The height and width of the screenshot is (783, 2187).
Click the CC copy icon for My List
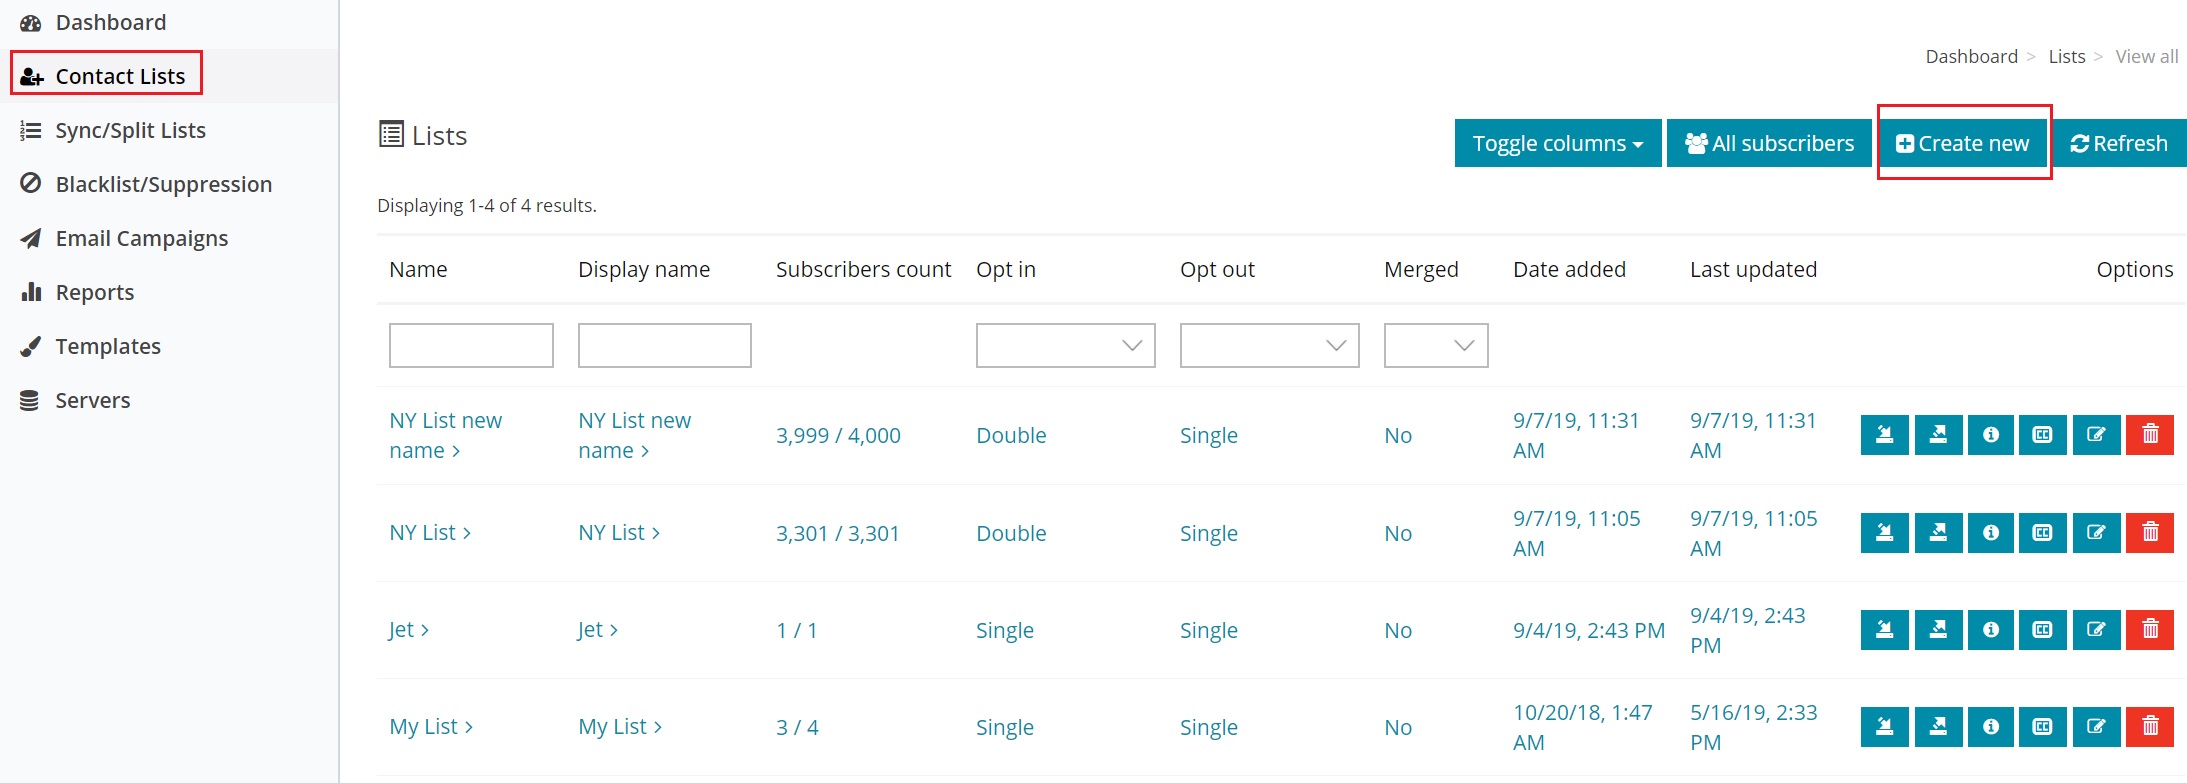[2043, 727]
